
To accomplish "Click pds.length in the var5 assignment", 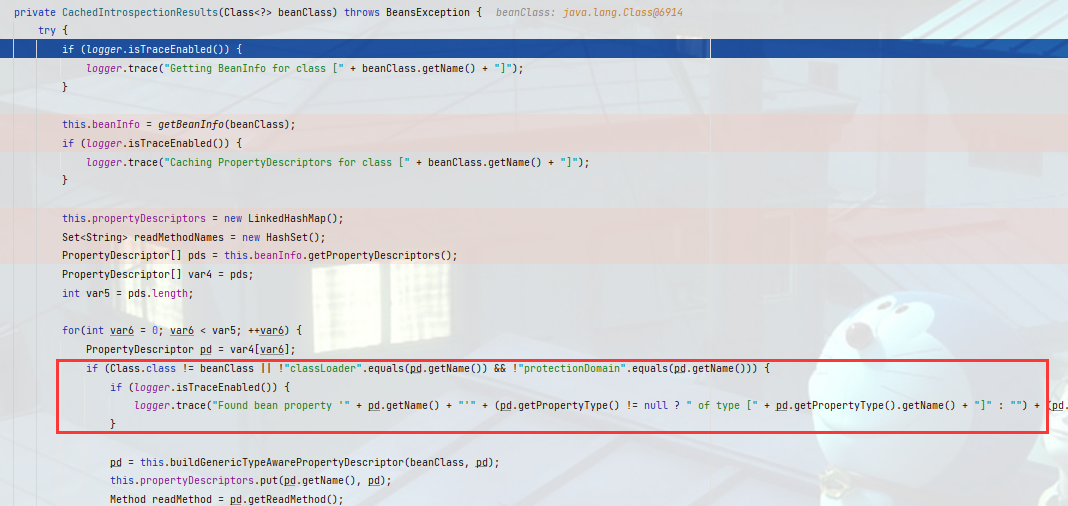I will (x=152, y=293).
